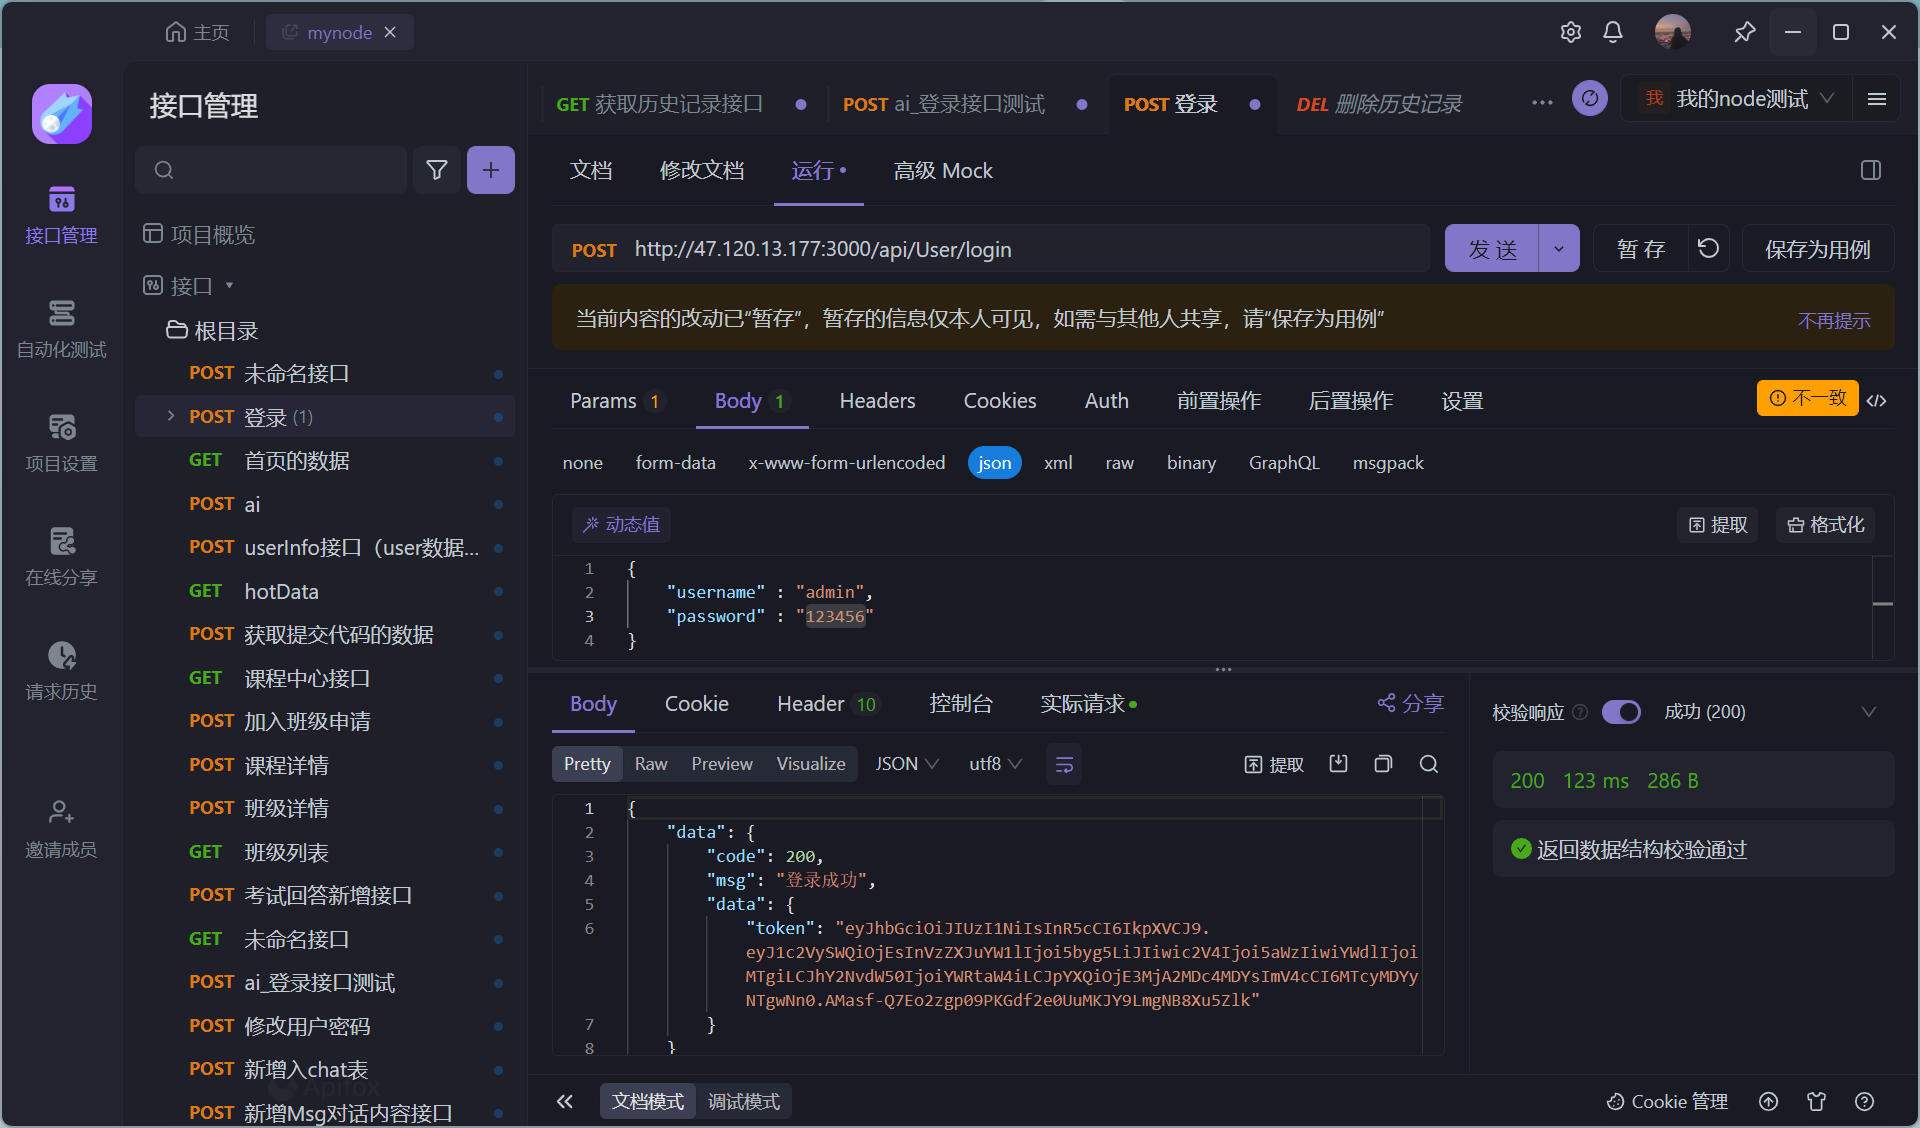Click the 保存为用例 button
Viewport: 1920px width, 1128px height.
(1817, 249)
